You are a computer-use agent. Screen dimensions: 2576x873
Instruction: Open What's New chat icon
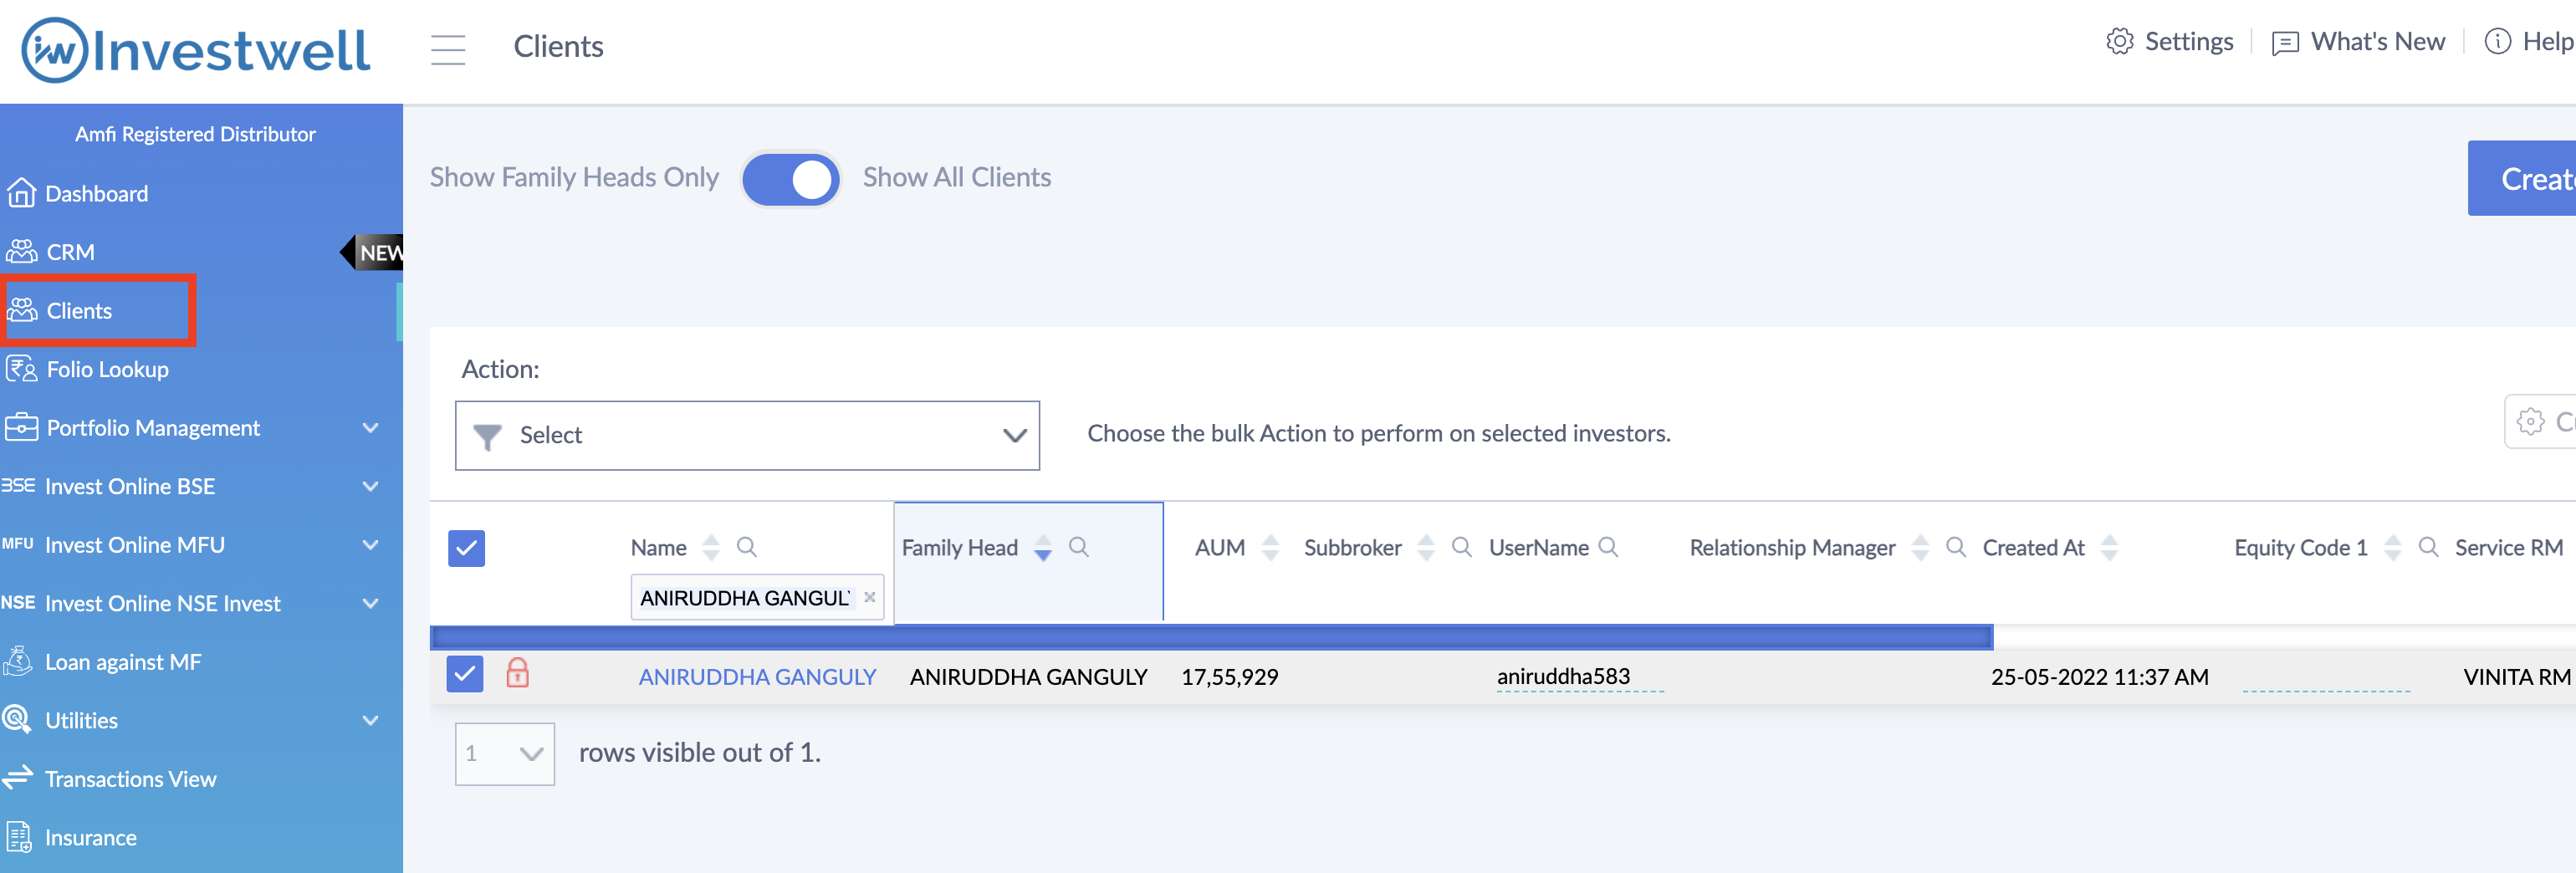pyautogui.click(x=2285, y=42)
